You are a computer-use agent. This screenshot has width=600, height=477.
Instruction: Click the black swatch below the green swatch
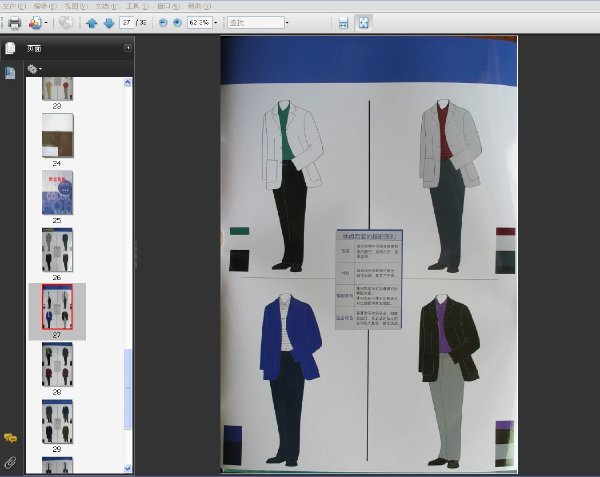(x=239, y=260)
